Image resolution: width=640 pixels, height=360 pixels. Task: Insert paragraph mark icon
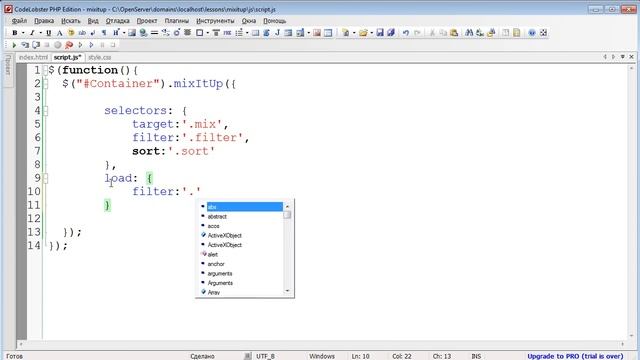[x=104, y=33]
